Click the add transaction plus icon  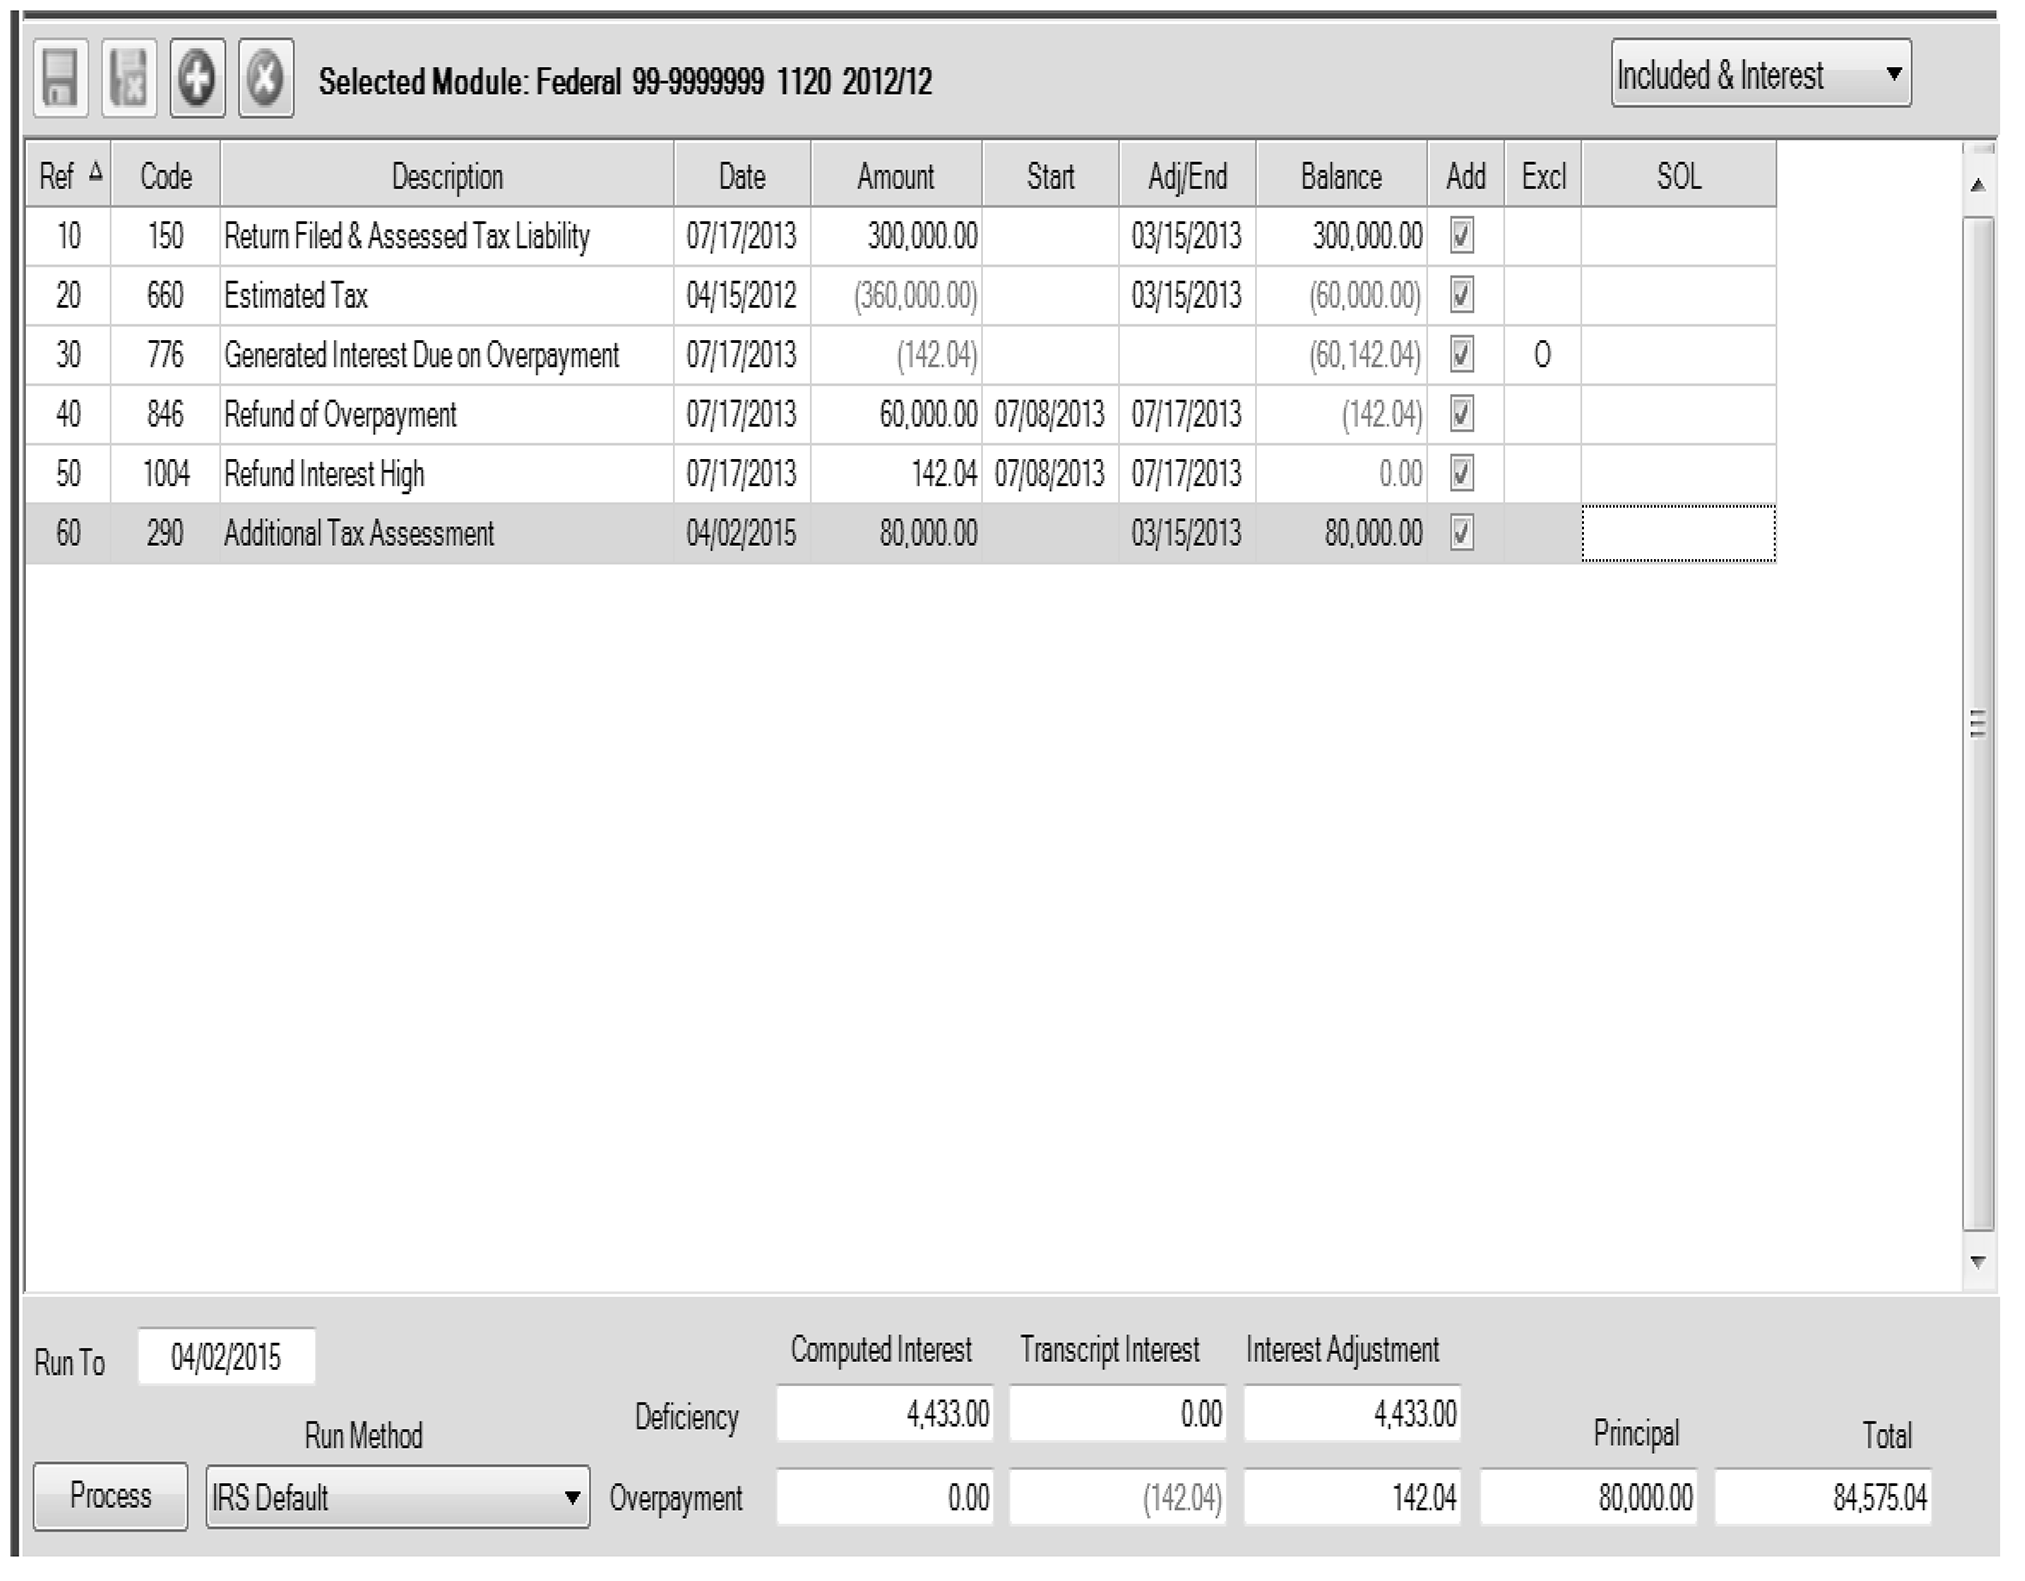[197, 79]
